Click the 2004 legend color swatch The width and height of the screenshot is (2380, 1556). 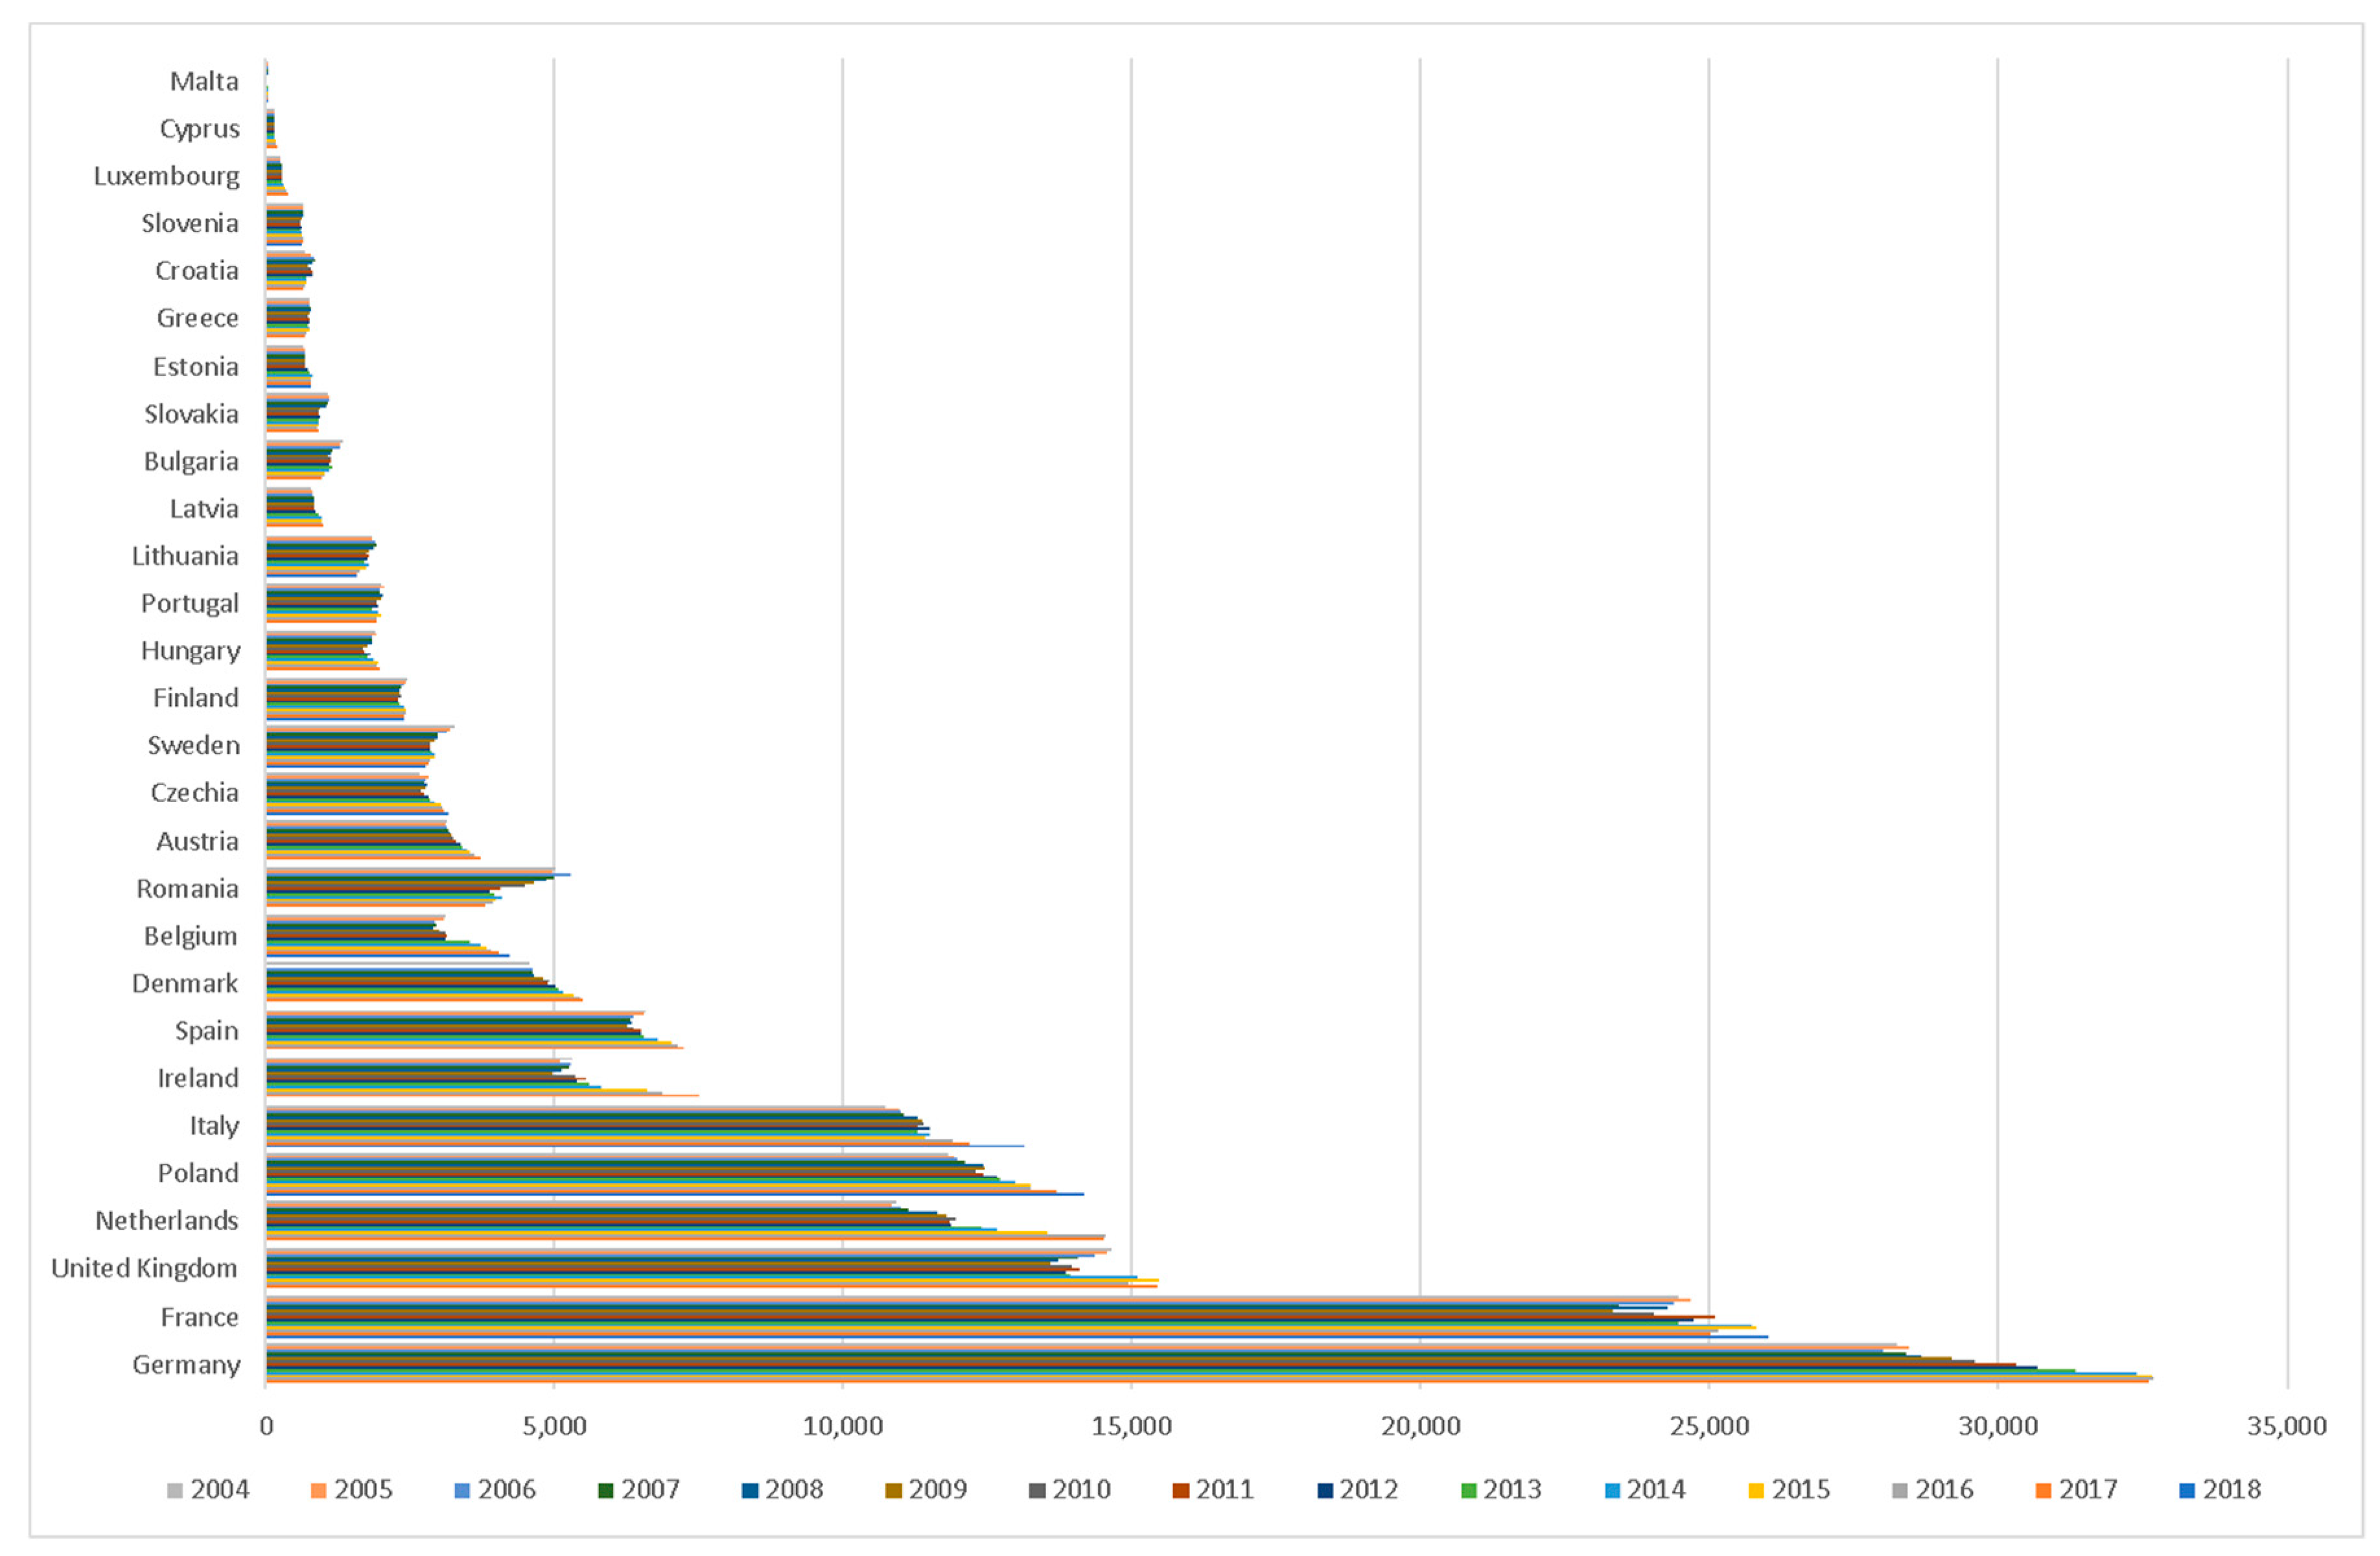click(176, 1490)
